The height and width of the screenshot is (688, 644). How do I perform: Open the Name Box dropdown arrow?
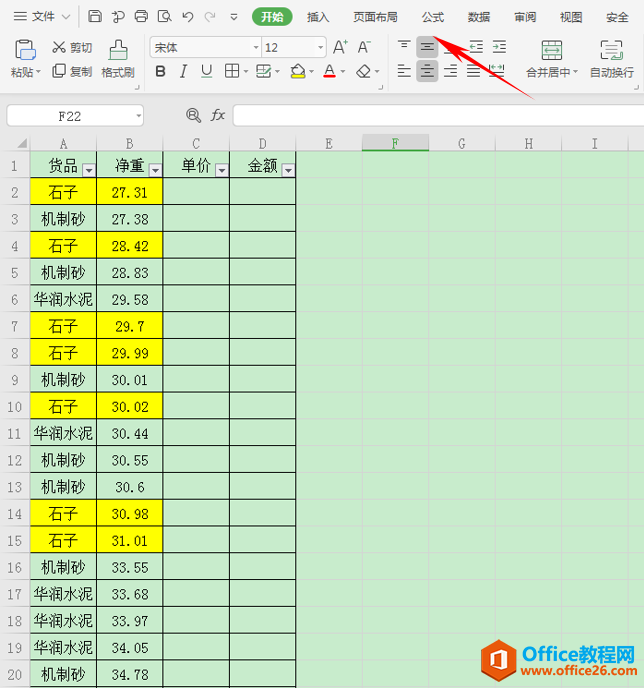click(x=139, y=116)
